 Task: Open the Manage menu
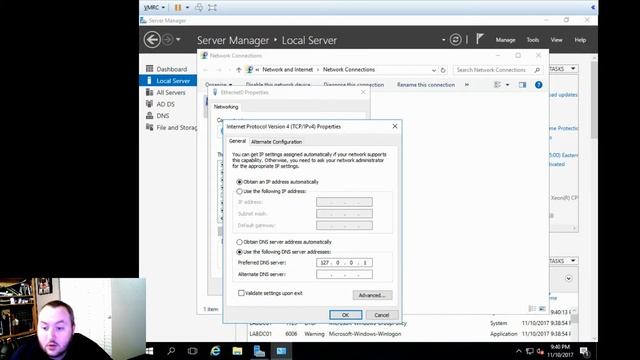pos(505,40)
